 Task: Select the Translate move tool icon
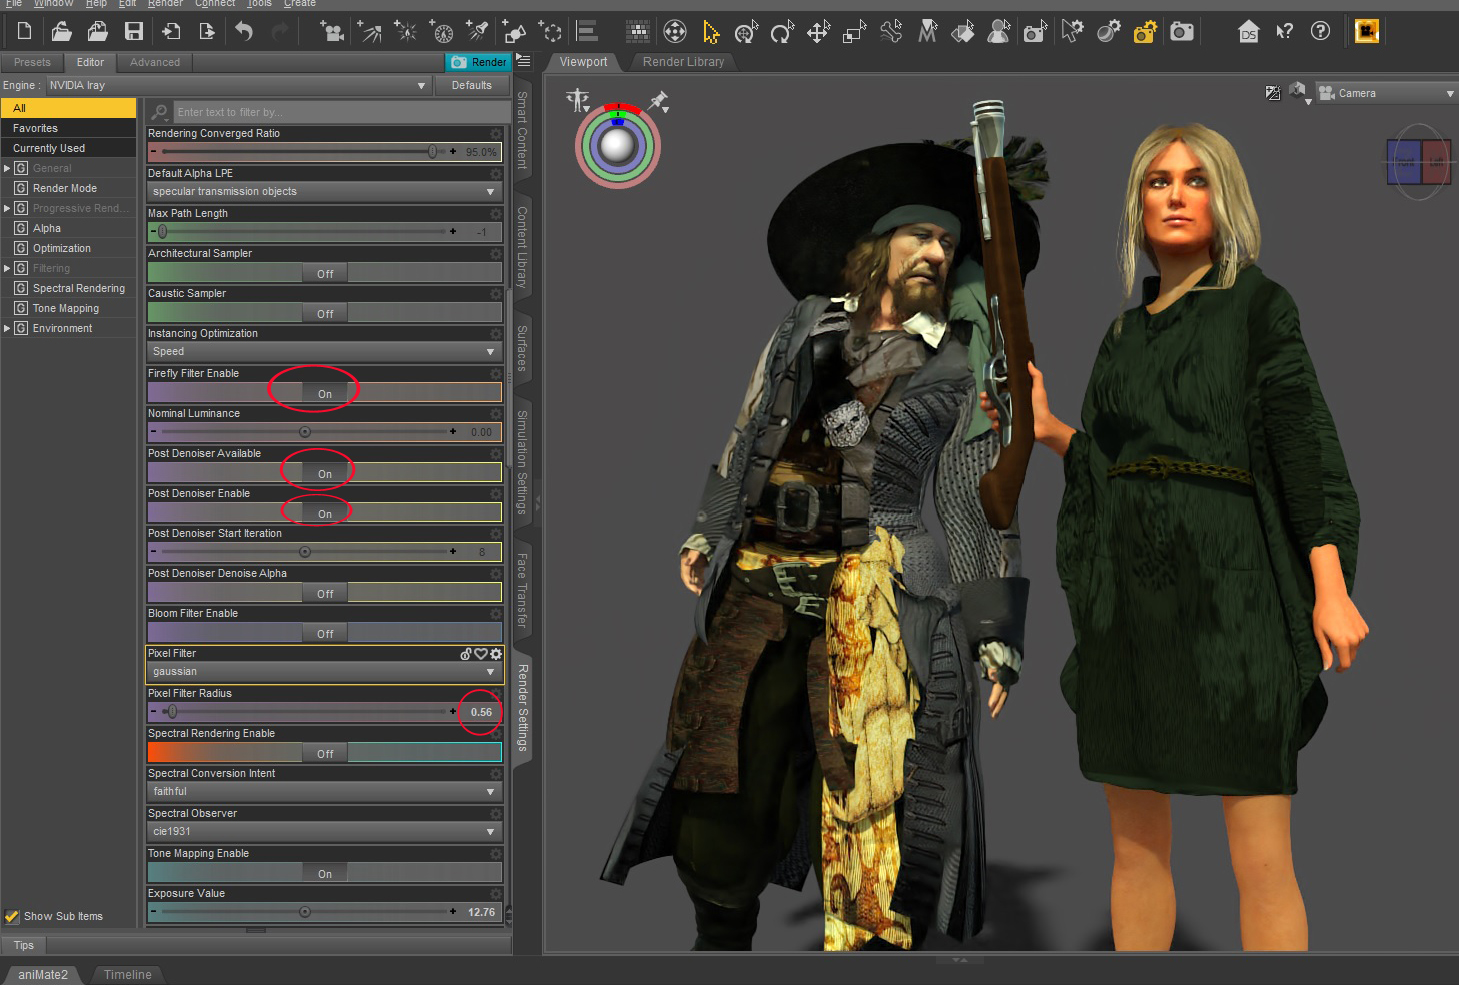(818, 33)
